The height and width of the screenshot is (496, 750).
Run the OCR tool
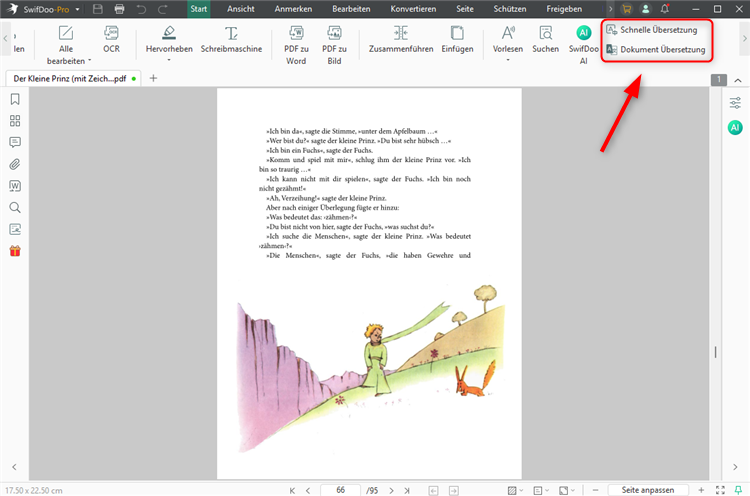click(x=111, y=39)
